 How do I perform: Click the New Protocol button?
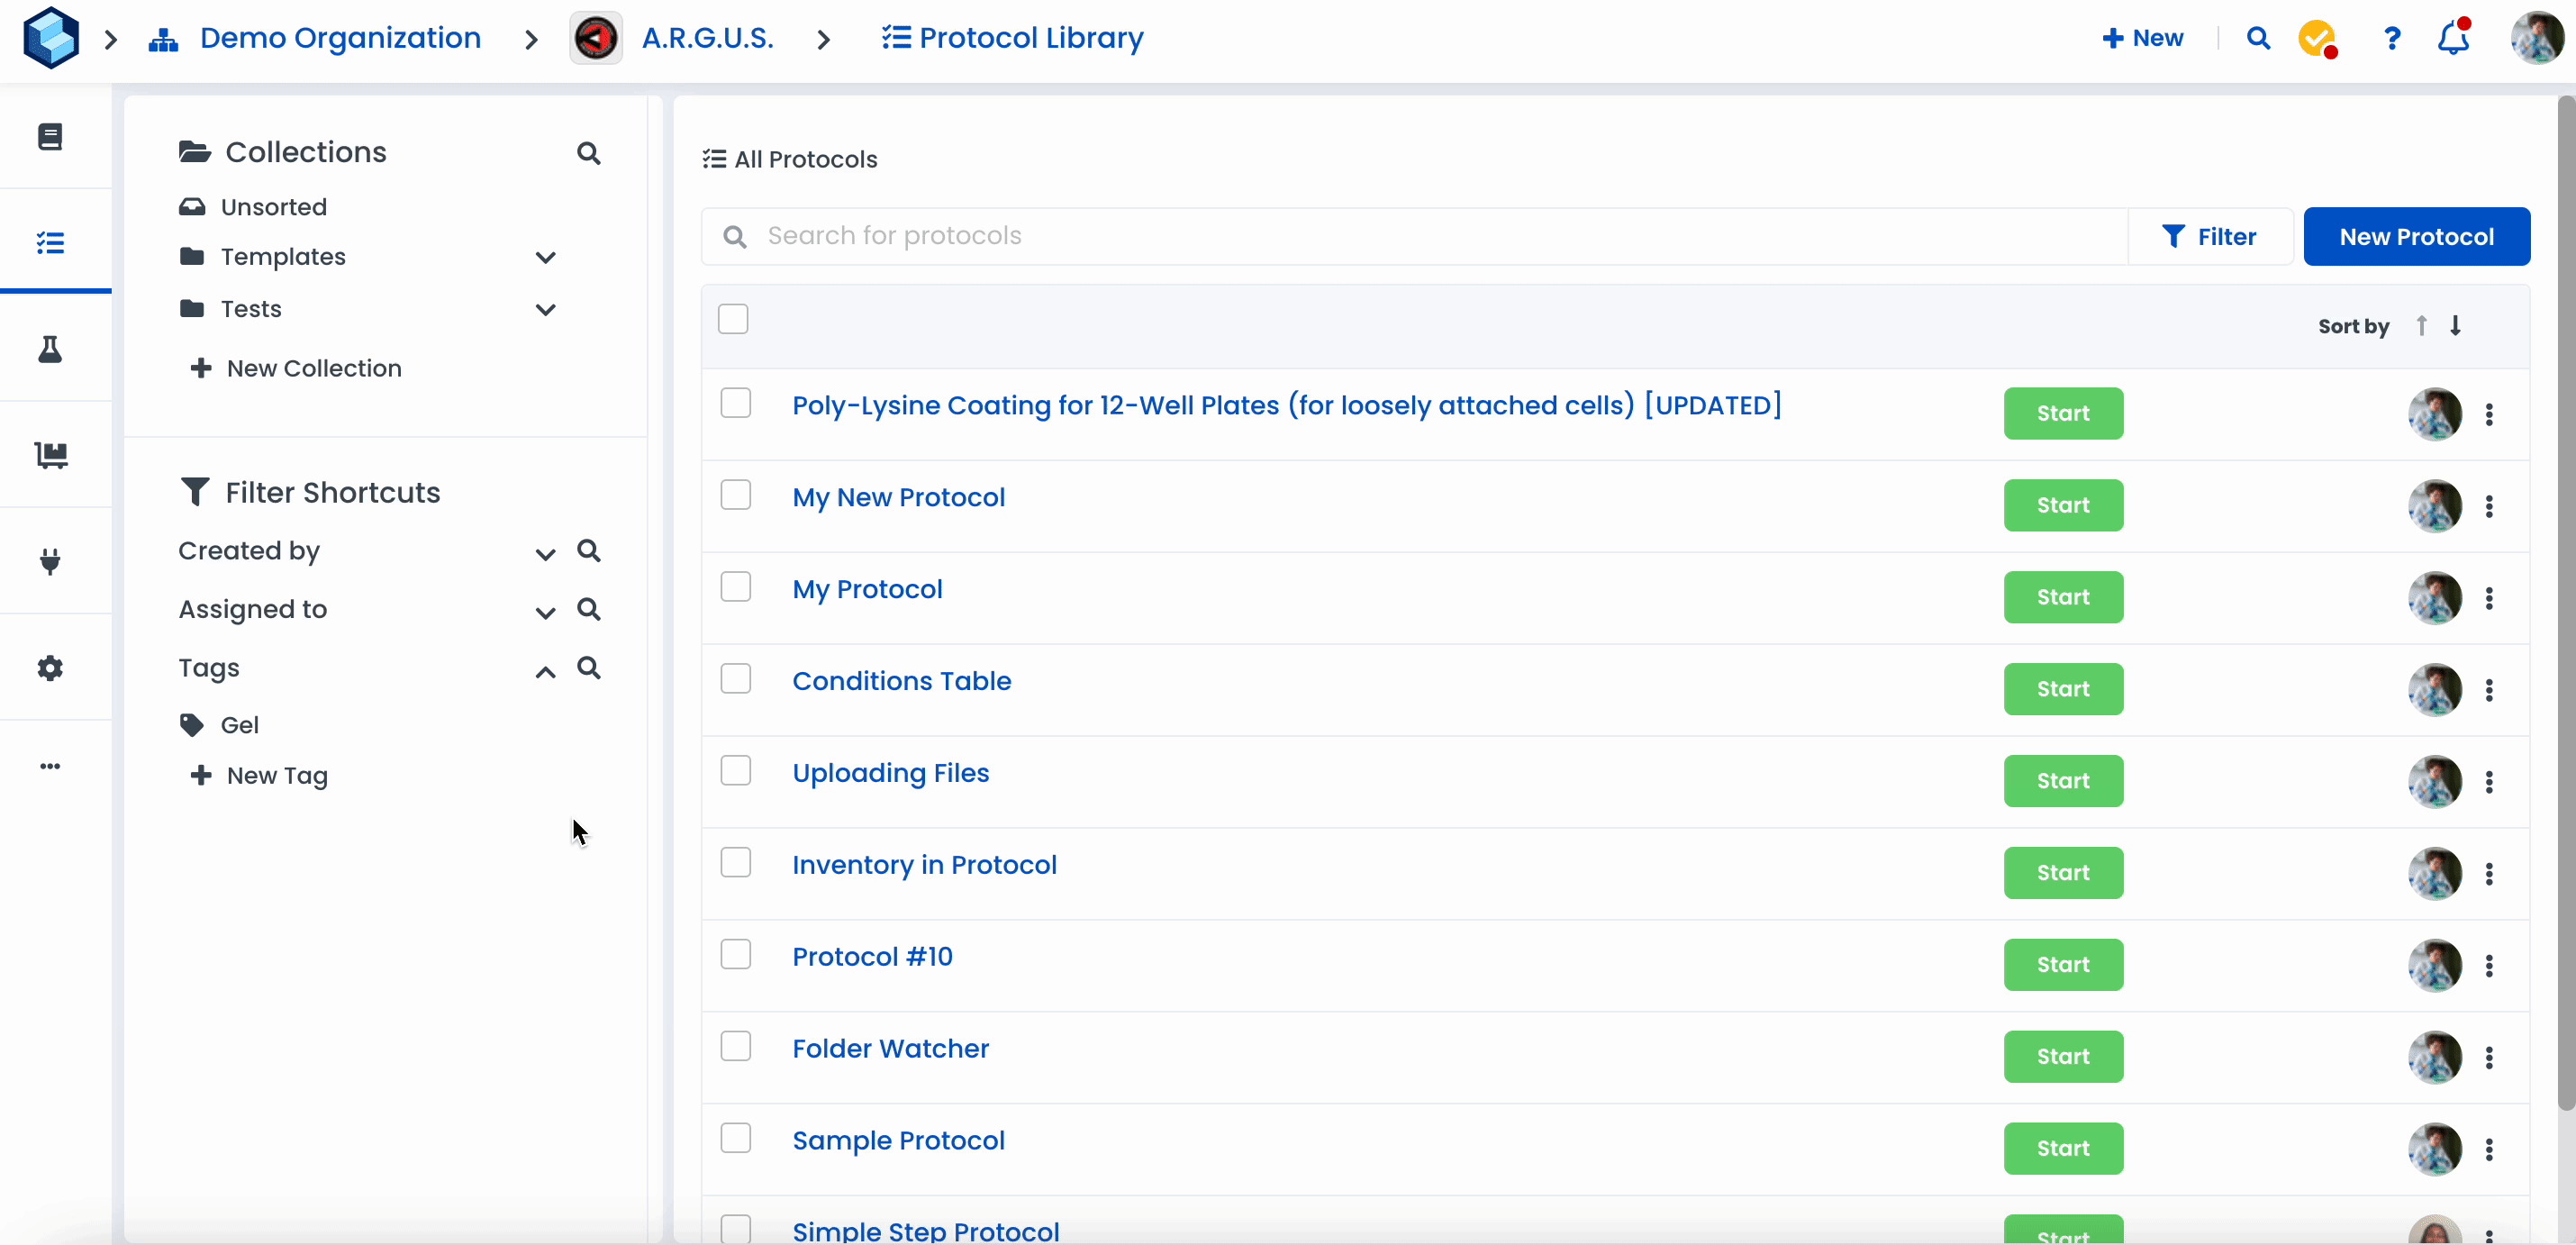coord(2416,237)
